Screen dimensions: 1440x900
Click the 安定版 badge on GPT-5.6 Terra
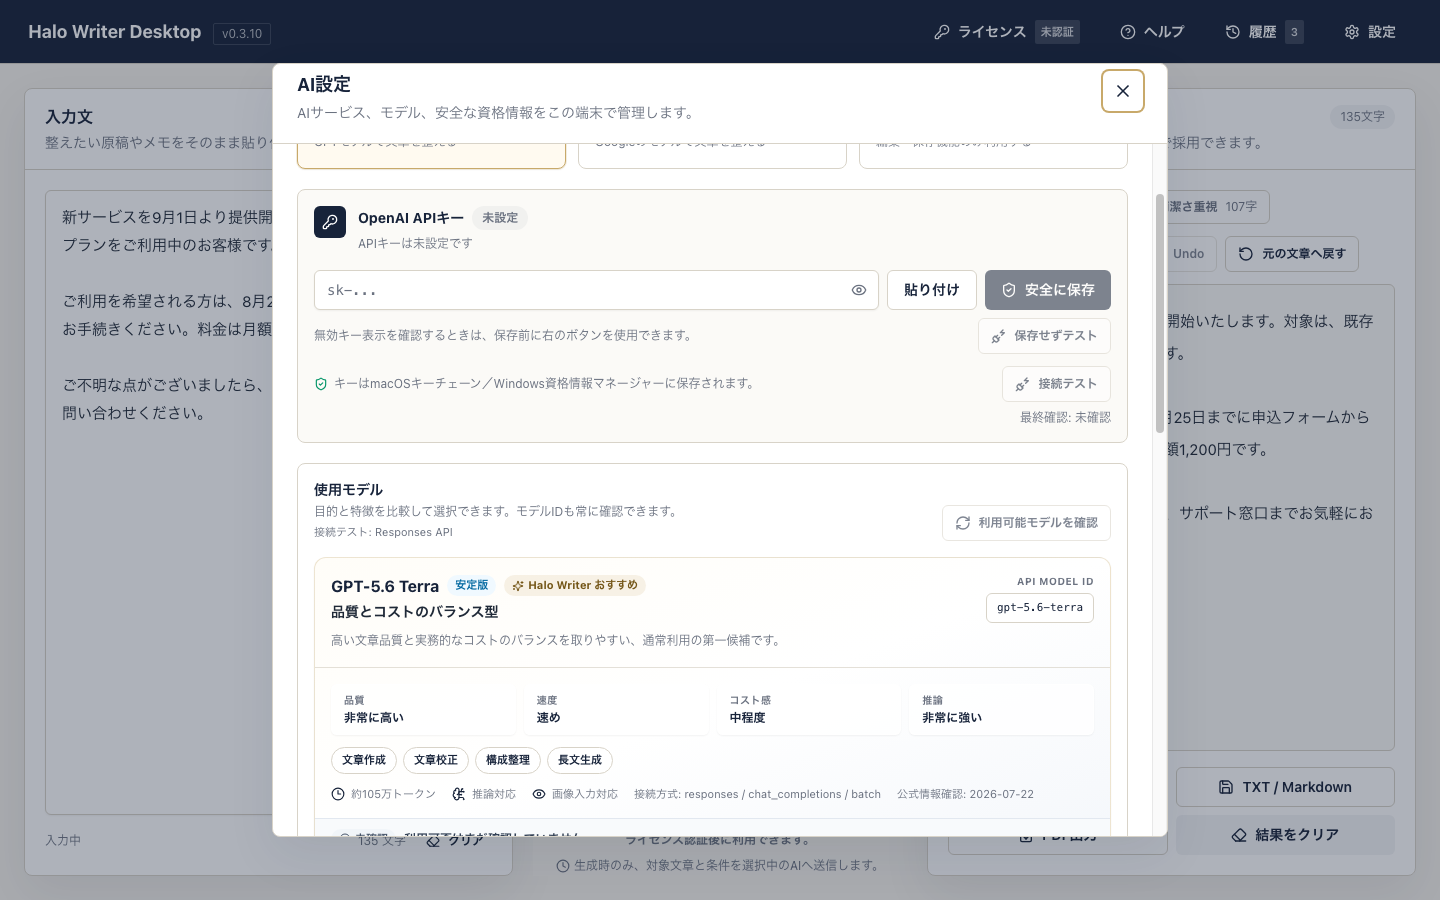coord(472,586)
